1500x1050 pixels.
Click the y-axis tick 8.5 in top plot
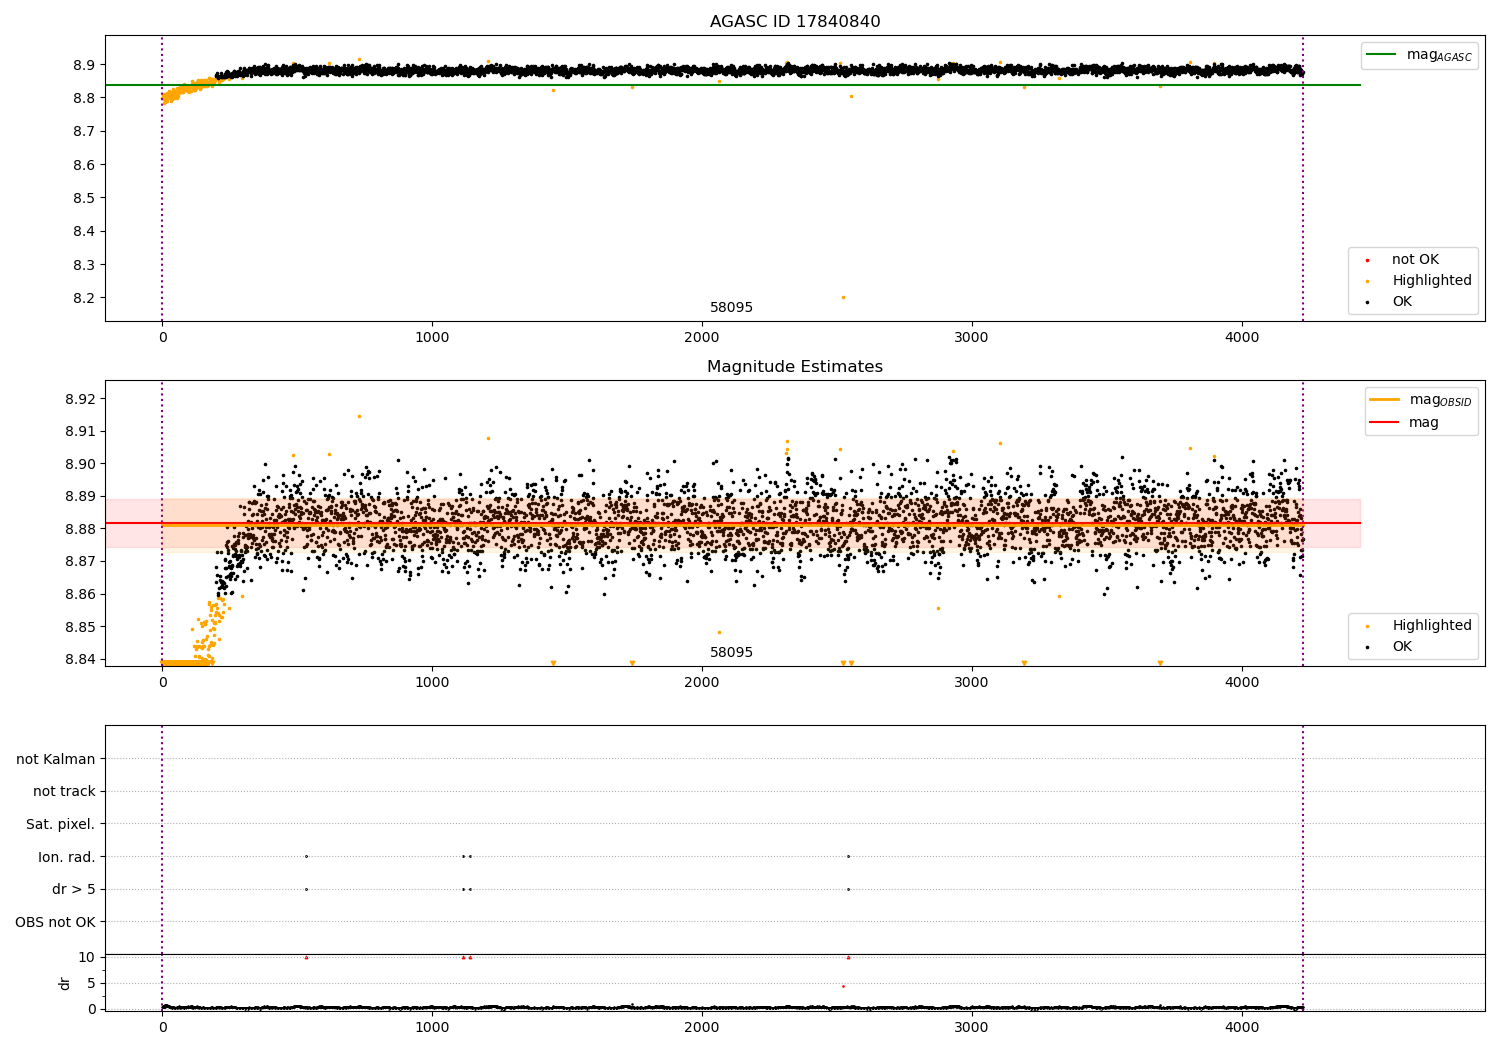coord(84,198)
